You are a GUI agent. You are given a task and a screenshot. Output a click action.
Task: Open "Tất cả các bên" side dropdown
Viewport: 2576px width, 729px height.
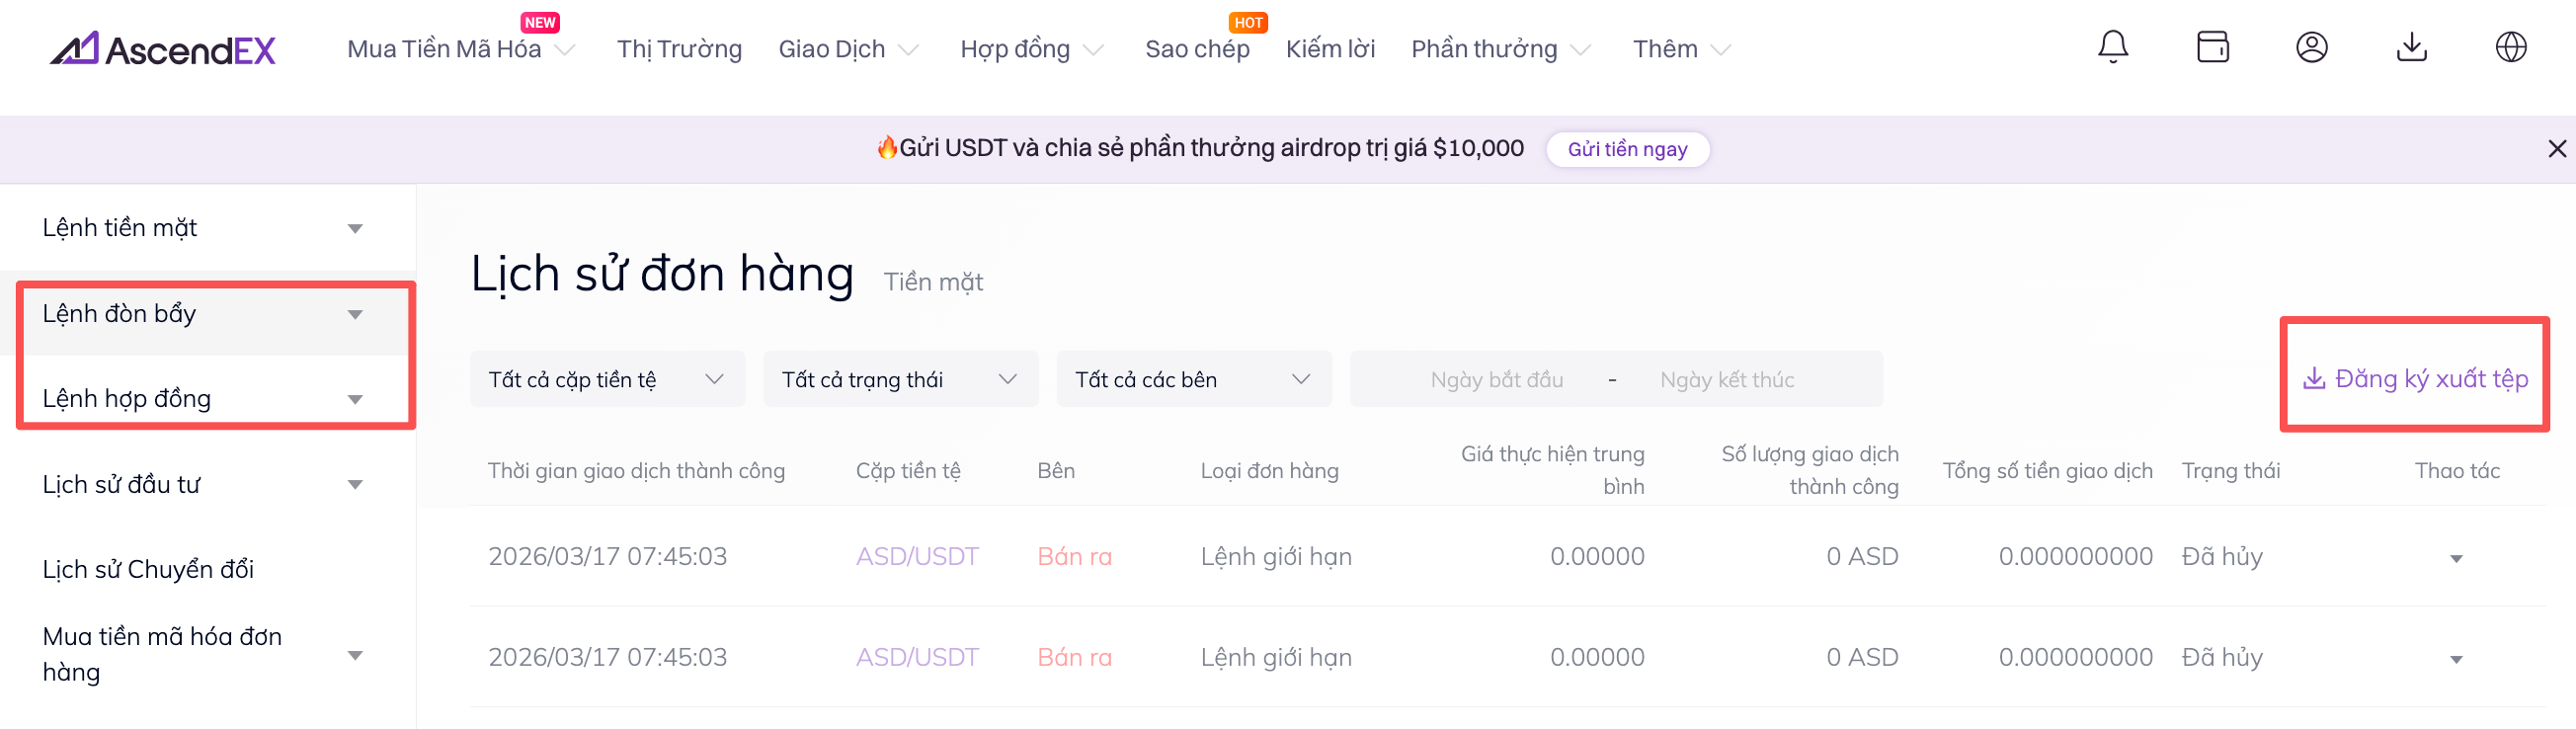click(x=1193, y=379)
